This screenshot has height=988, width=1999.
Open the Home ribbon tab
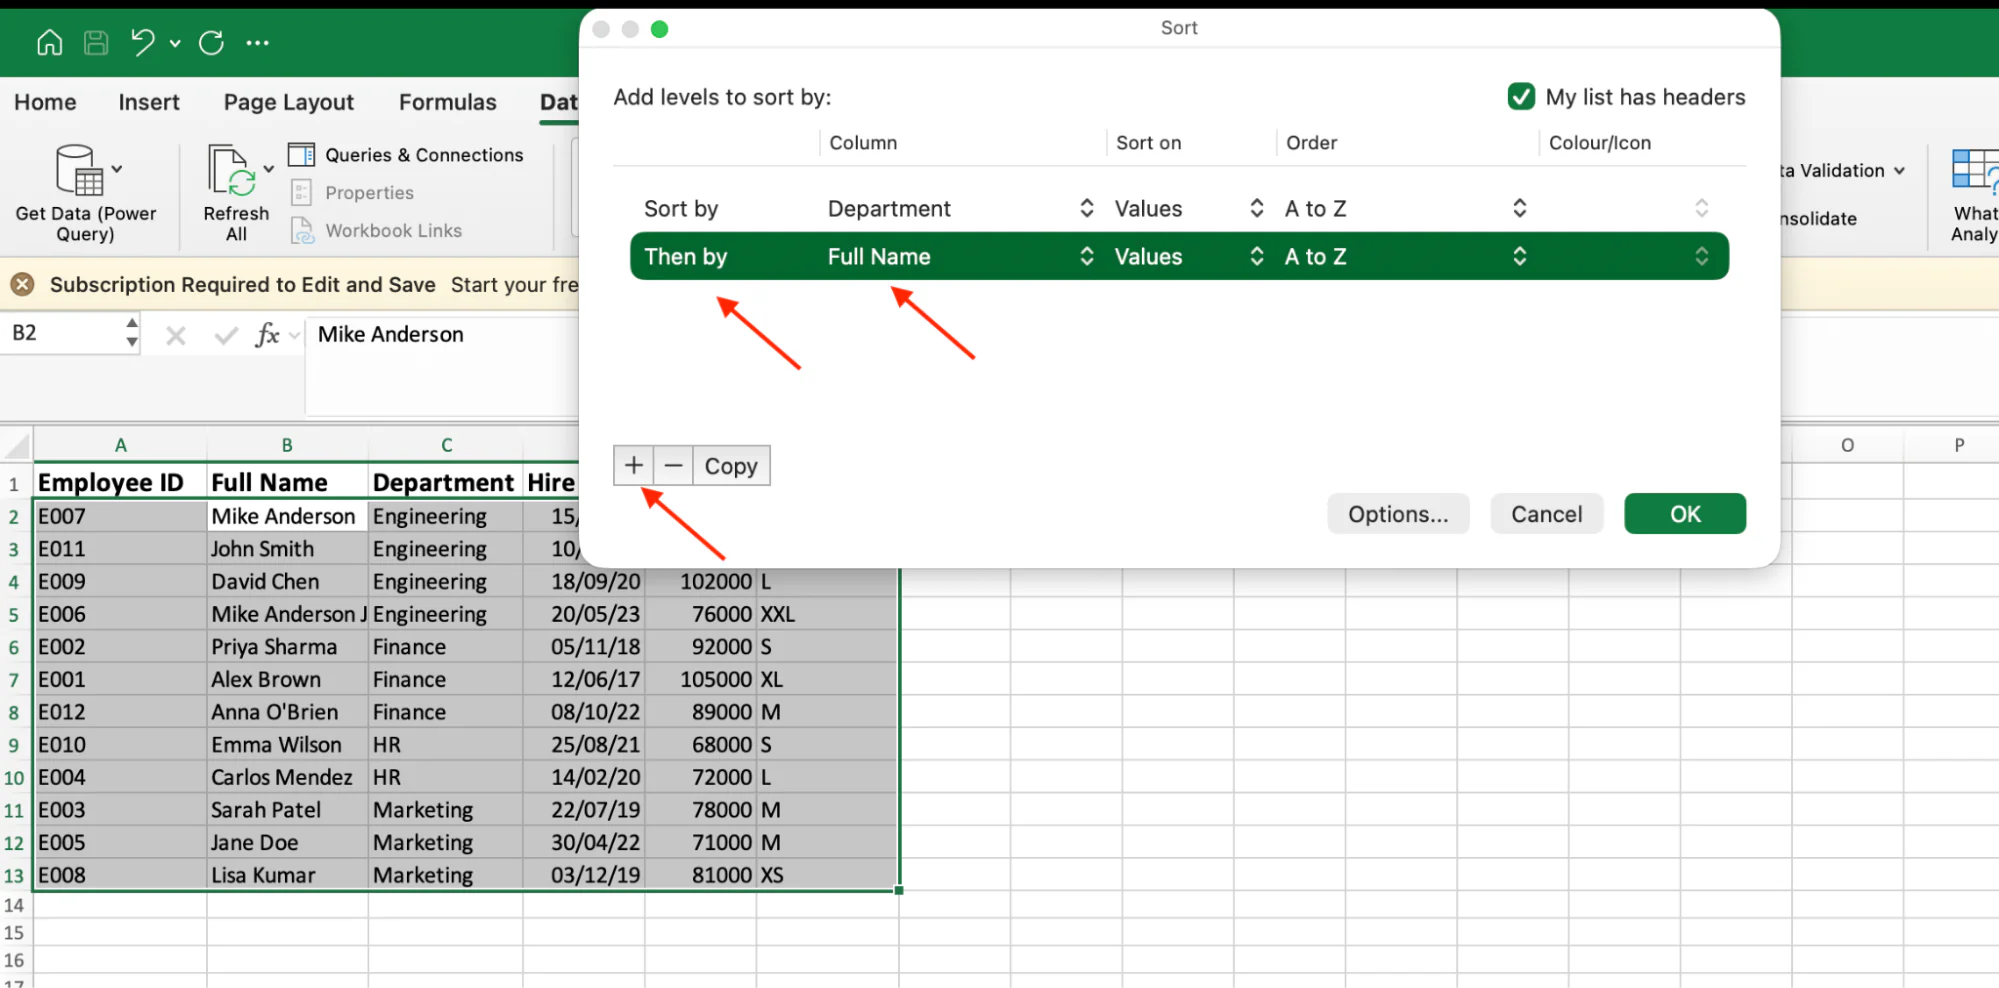(45, 102)
